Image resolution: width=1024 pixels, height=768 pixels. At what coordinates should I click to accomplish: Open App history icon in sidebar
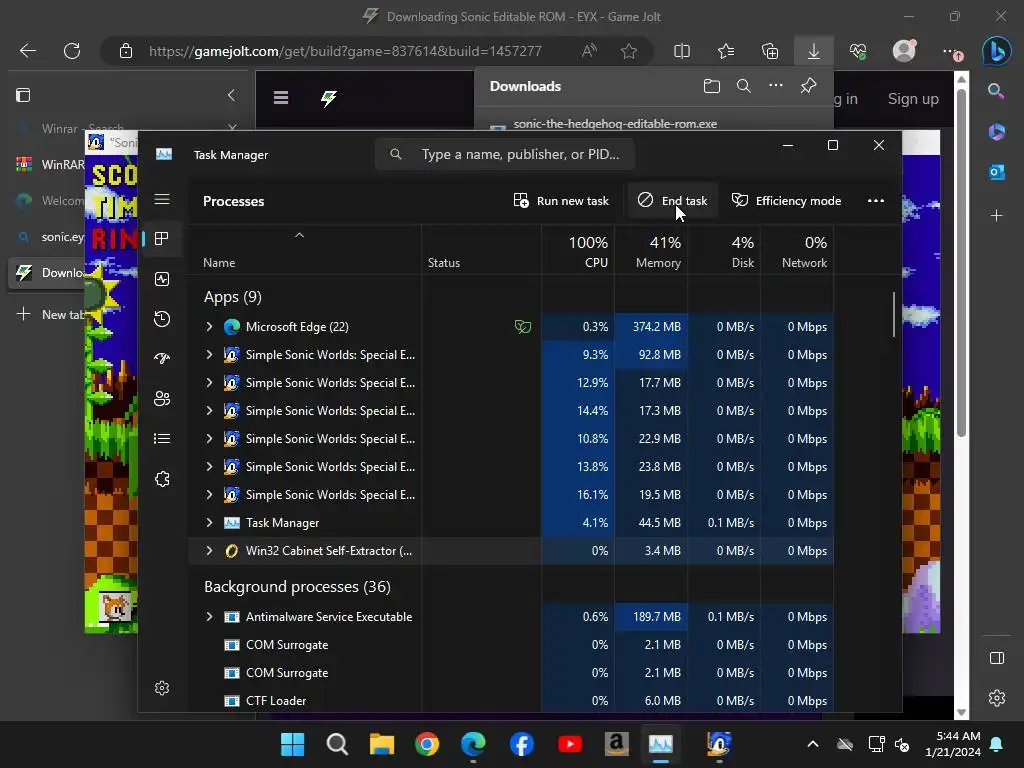click(x=162, y=319)
